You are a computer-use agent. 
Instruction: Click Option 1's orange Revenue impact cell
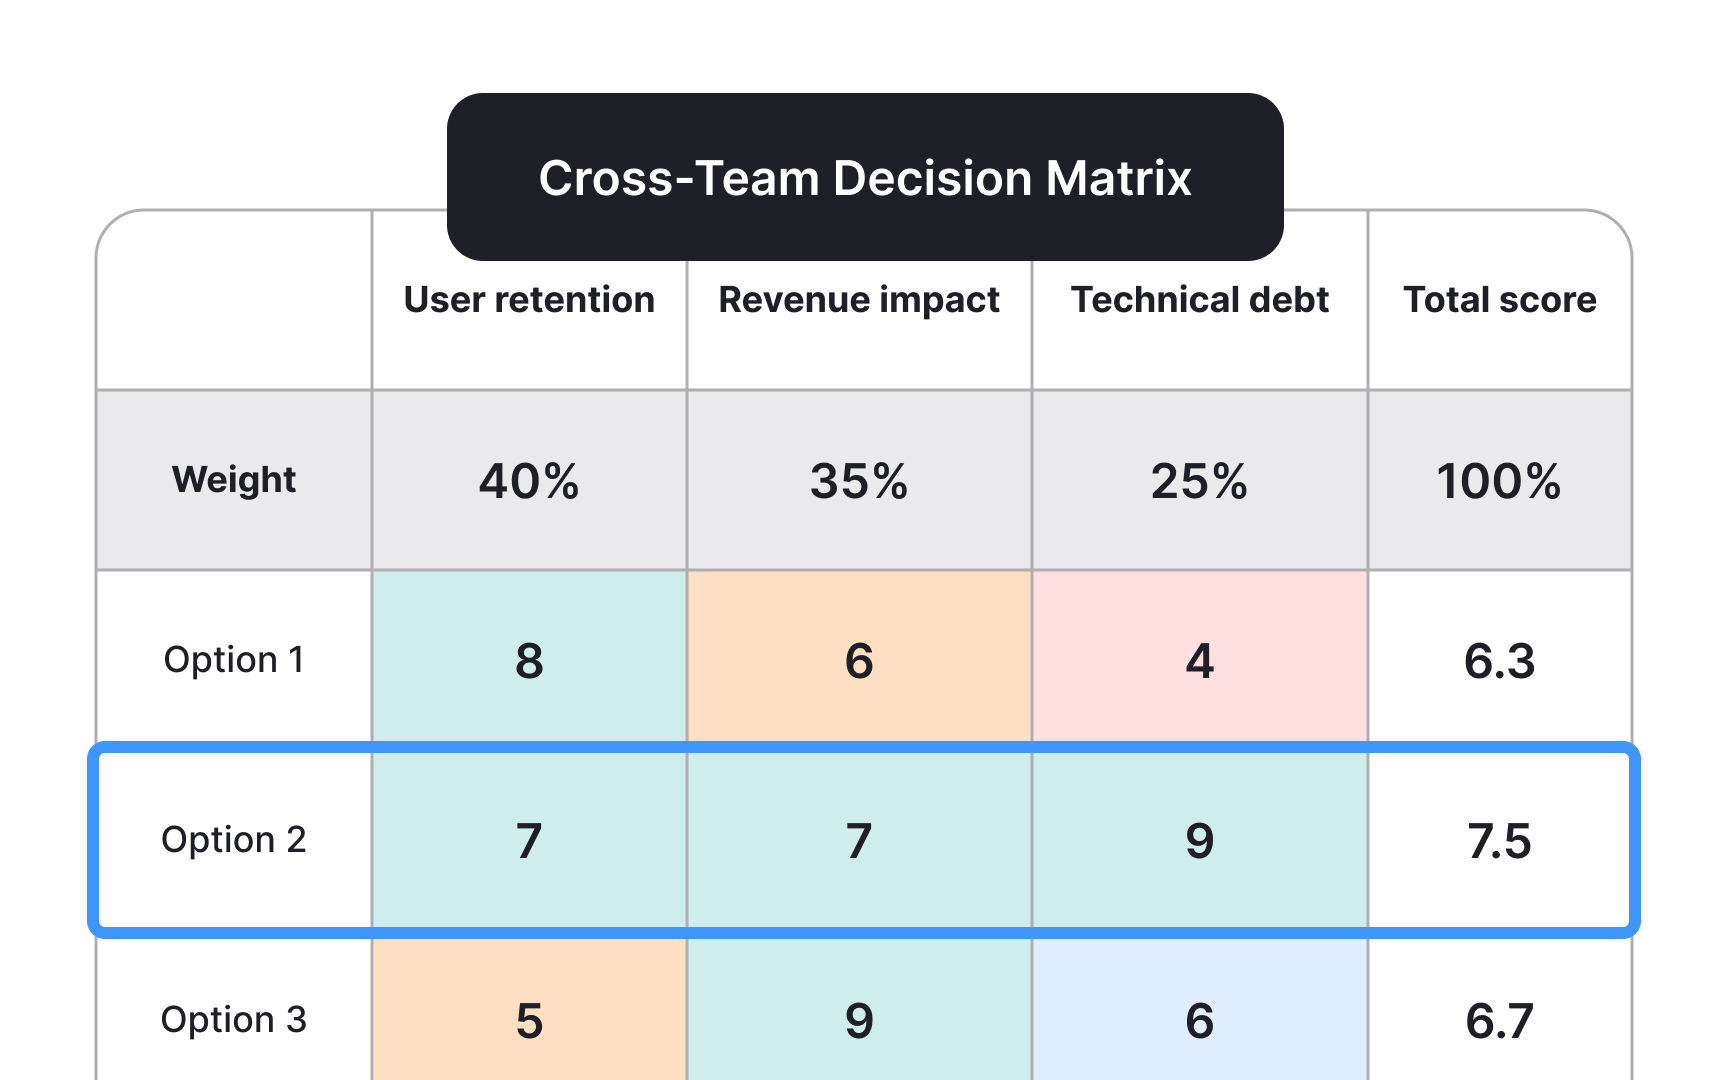click(859, 660)
